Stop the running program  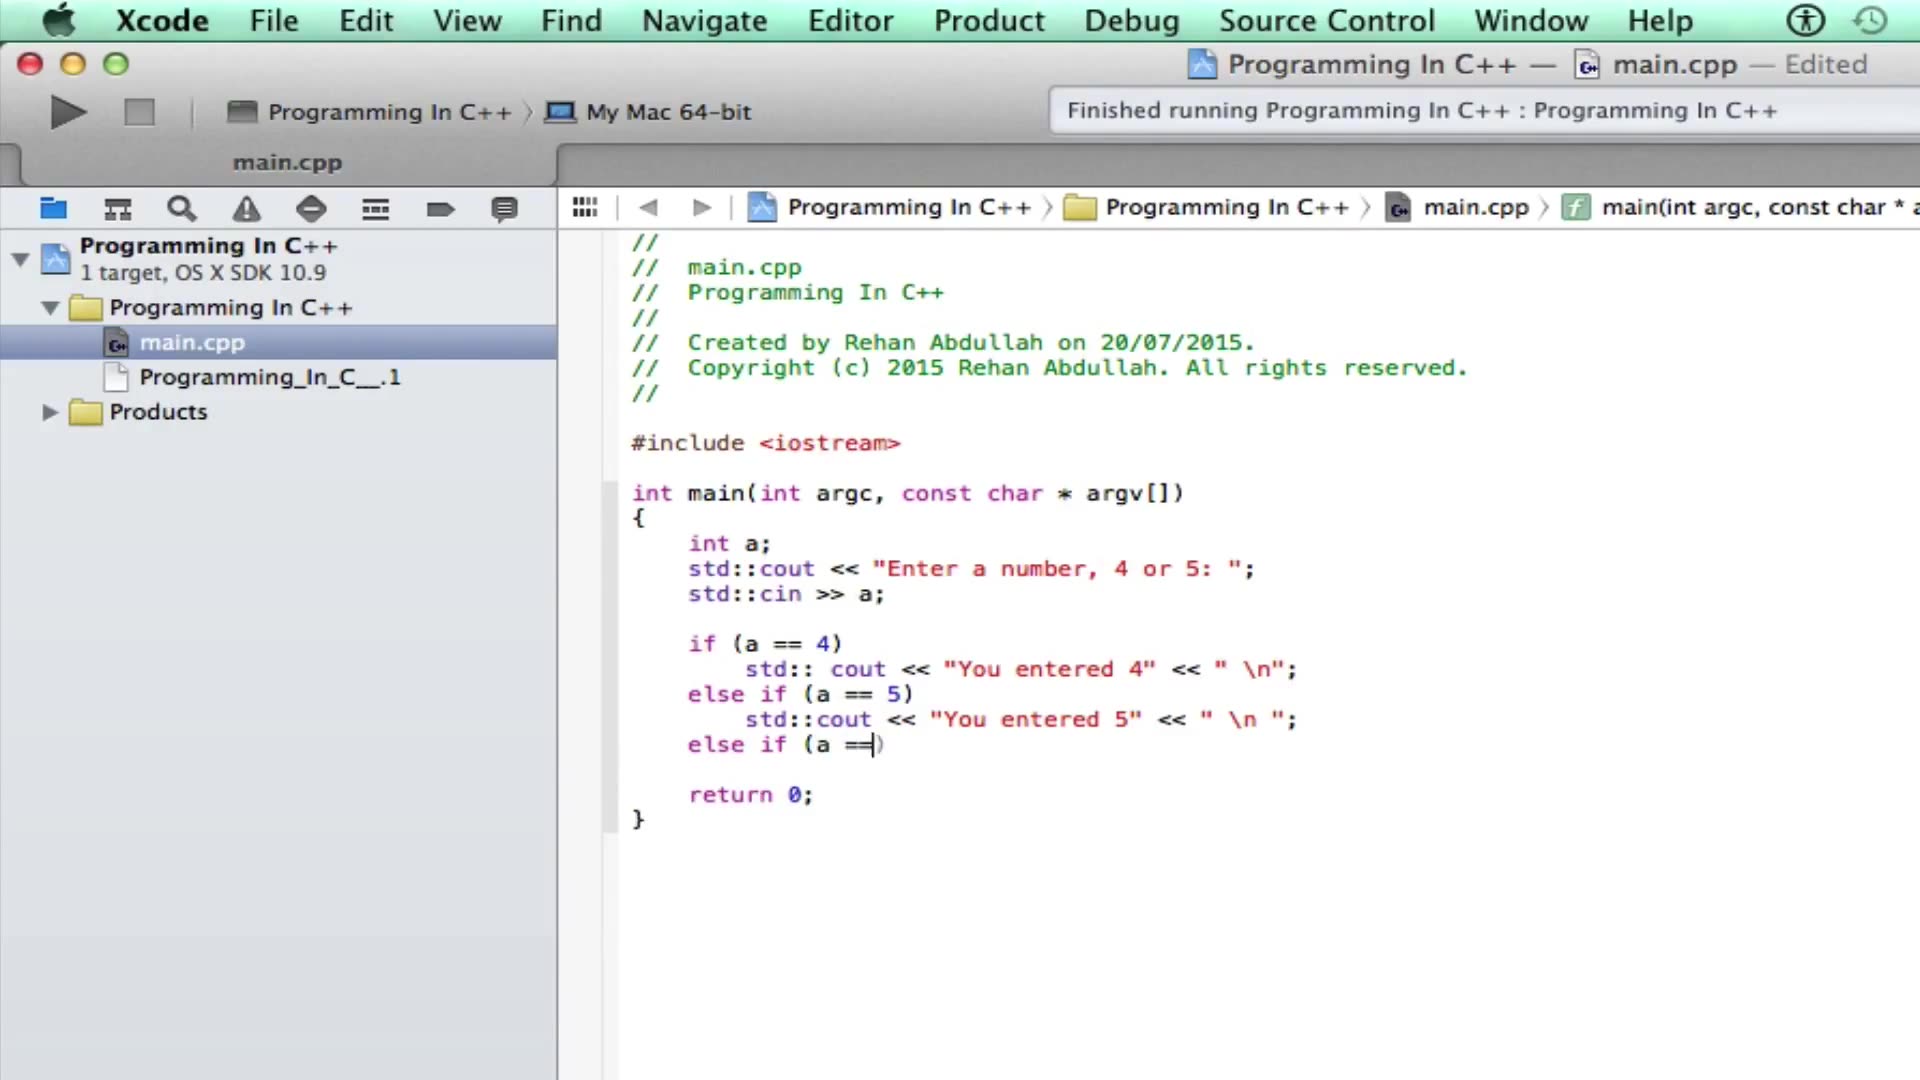(x=139, y=112)
